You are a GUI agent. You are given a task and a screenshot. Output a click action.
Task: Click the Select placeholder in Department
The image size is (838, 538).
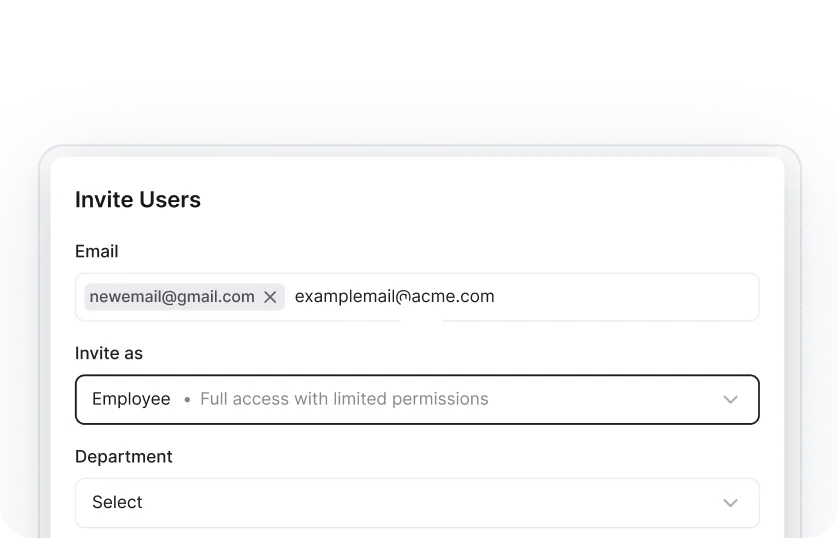click(x=117, y=502)
